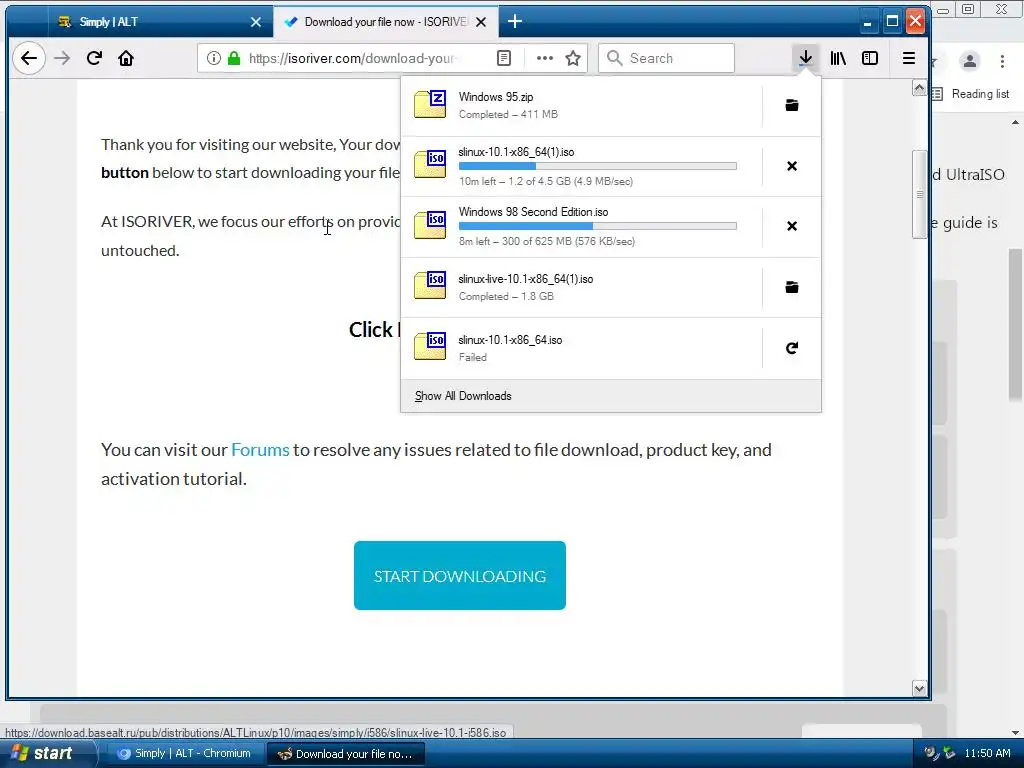1024x768 pixels.
Task: Toggle reader view icon in address bar
Action: coord(504,58)
